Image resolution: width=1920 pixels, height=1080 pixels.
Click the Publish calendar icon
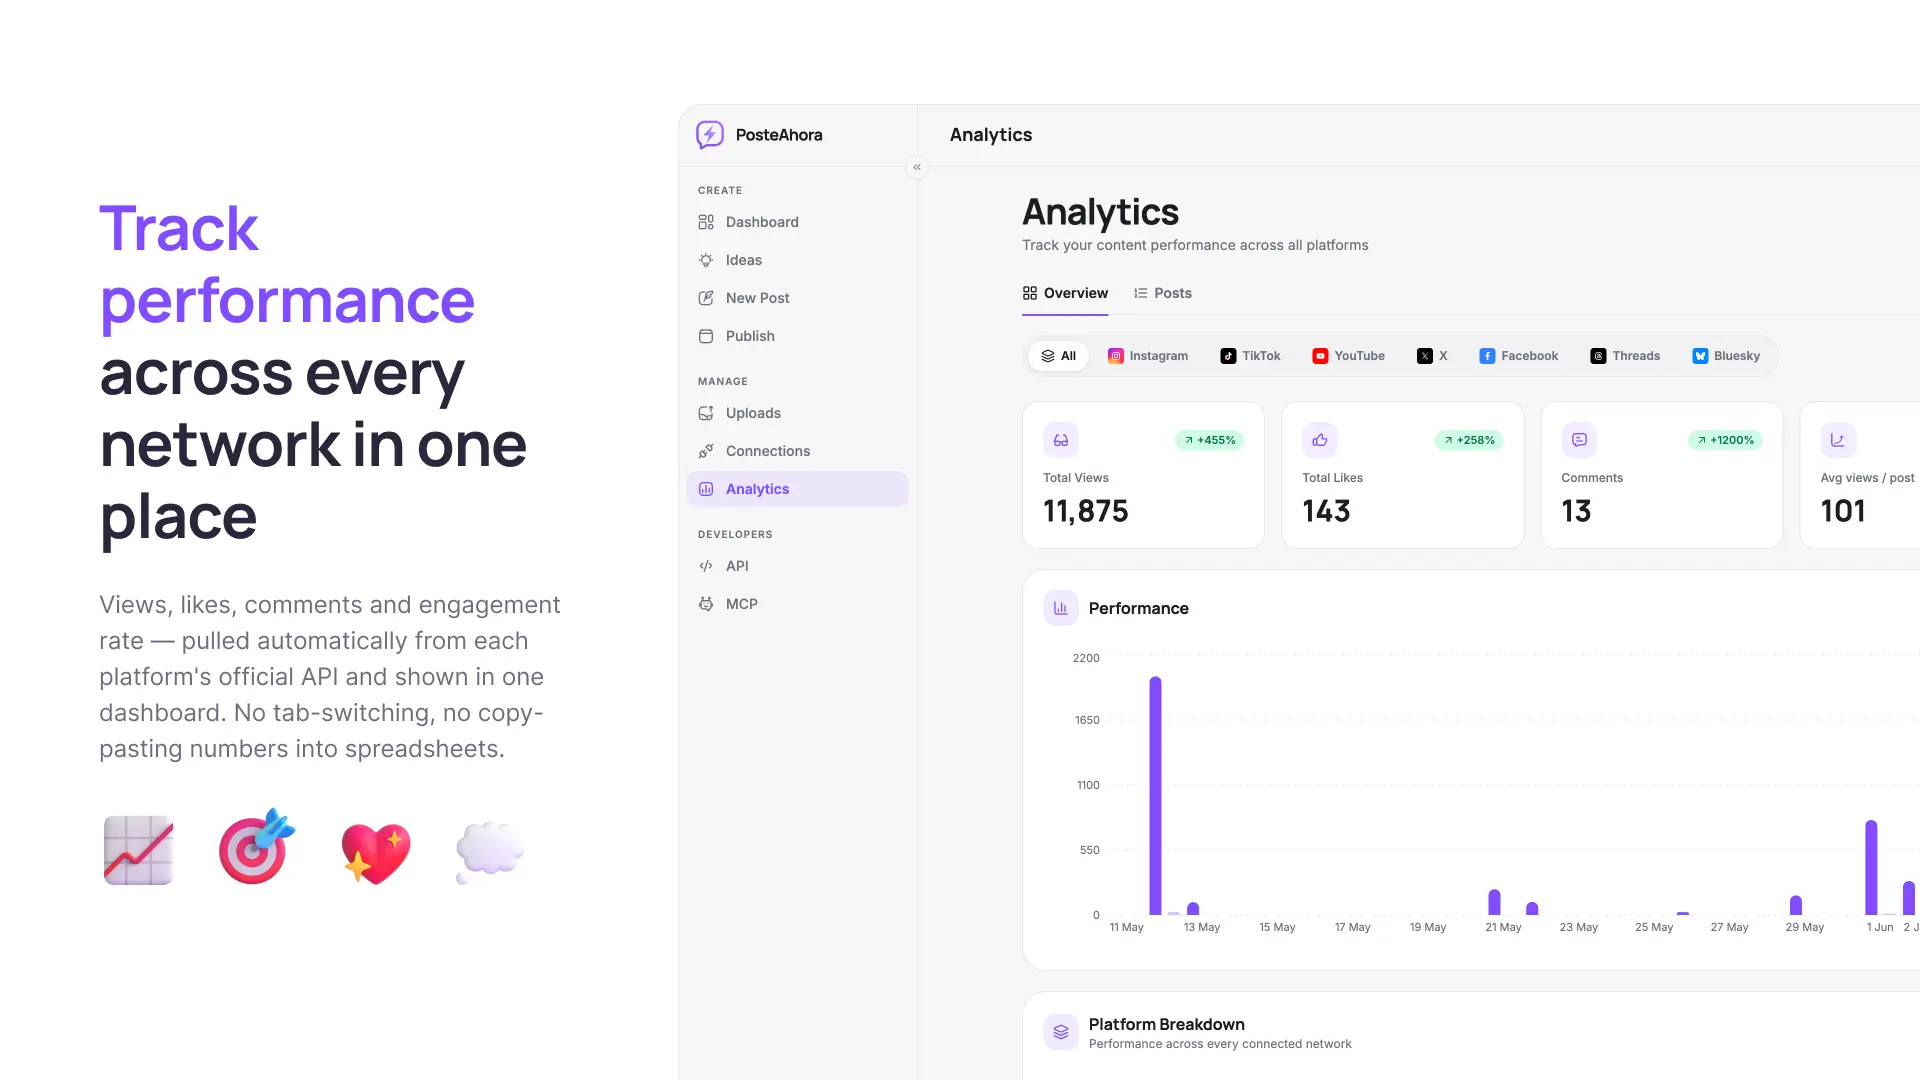coord(706,336)
